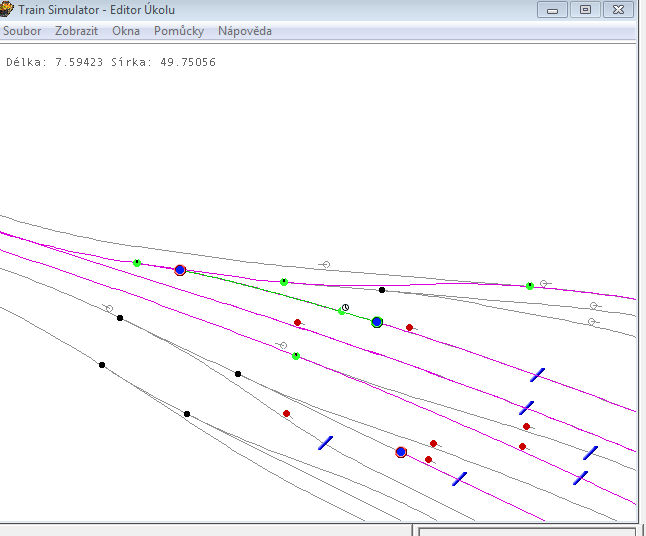Open the Zobrazit menu
This screenshot has width=646, height=536.
point(76,31)
